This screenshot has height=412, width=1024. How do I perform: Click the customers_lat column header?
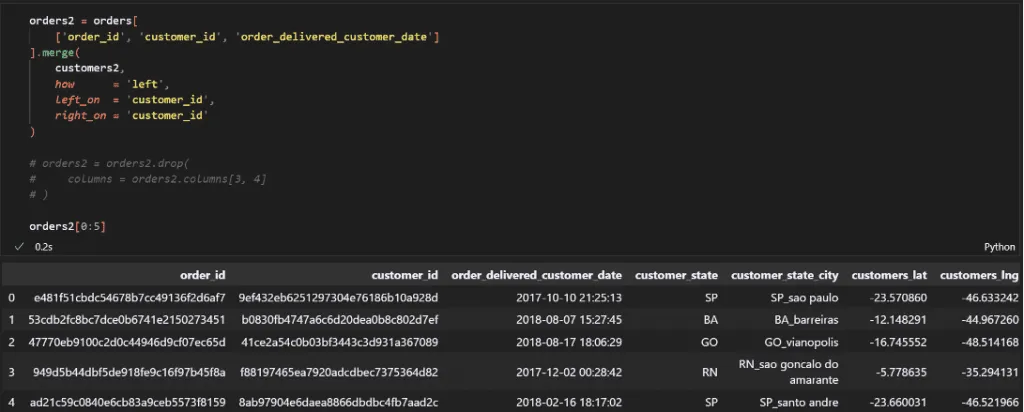coord(889,276)
